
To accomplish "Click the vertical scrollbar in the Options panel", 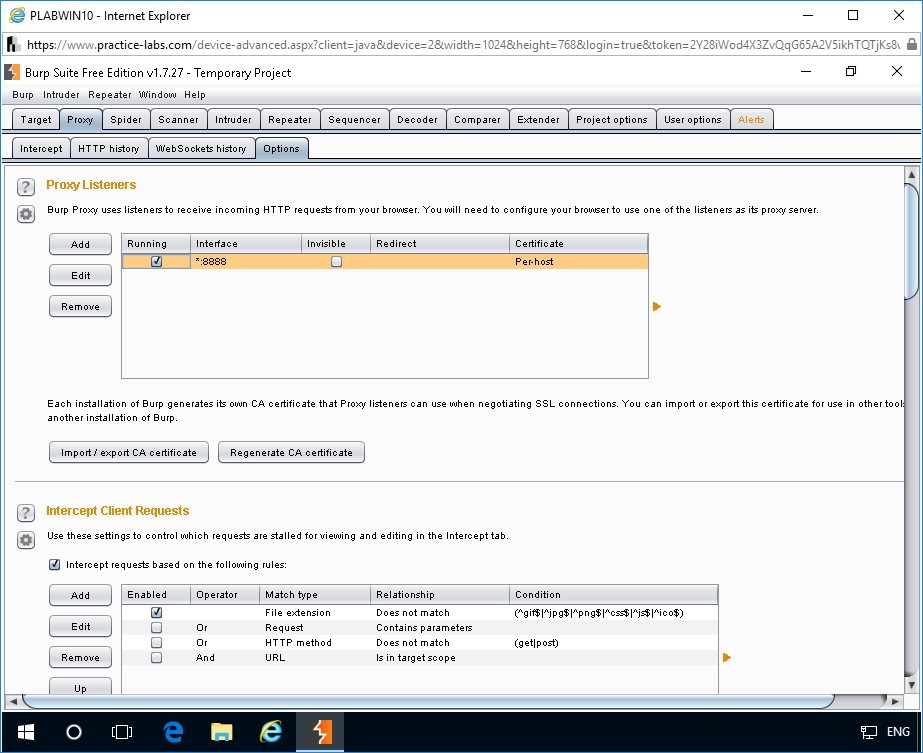I will 910,240.
